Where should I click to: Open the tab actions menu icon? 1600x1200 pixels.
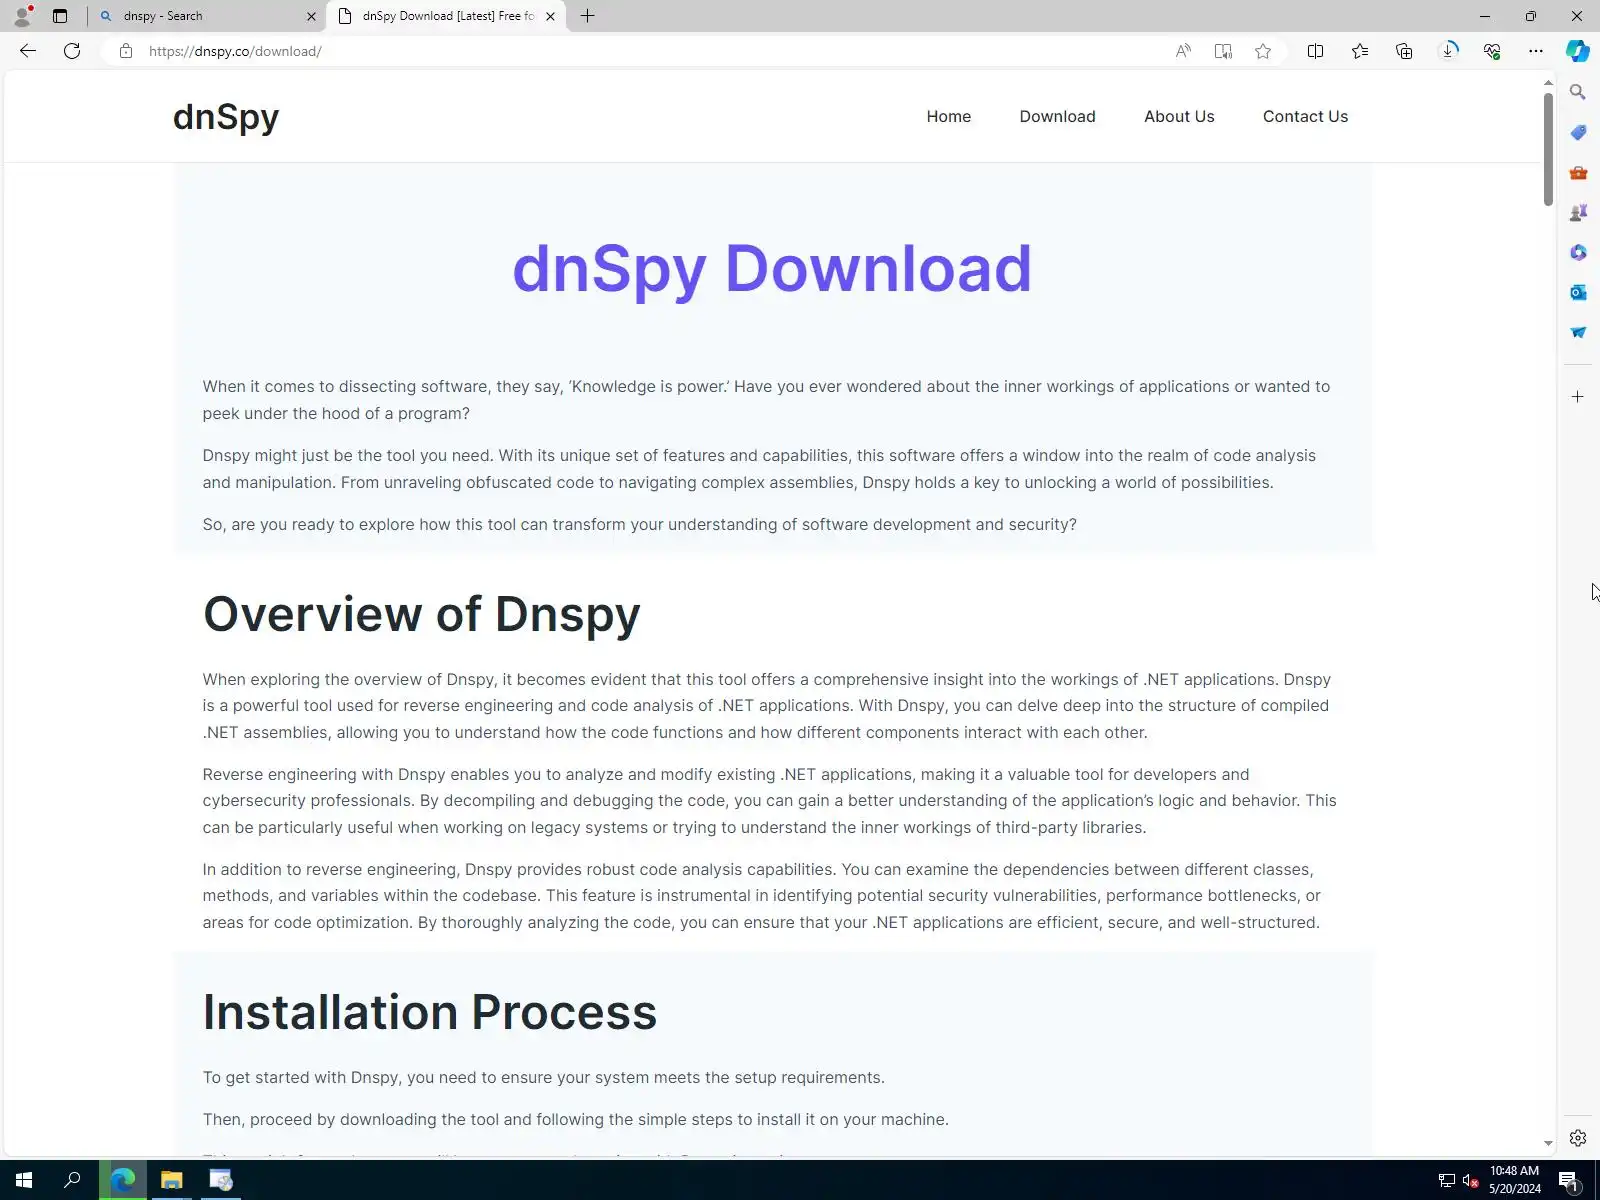tap(60, 16)
